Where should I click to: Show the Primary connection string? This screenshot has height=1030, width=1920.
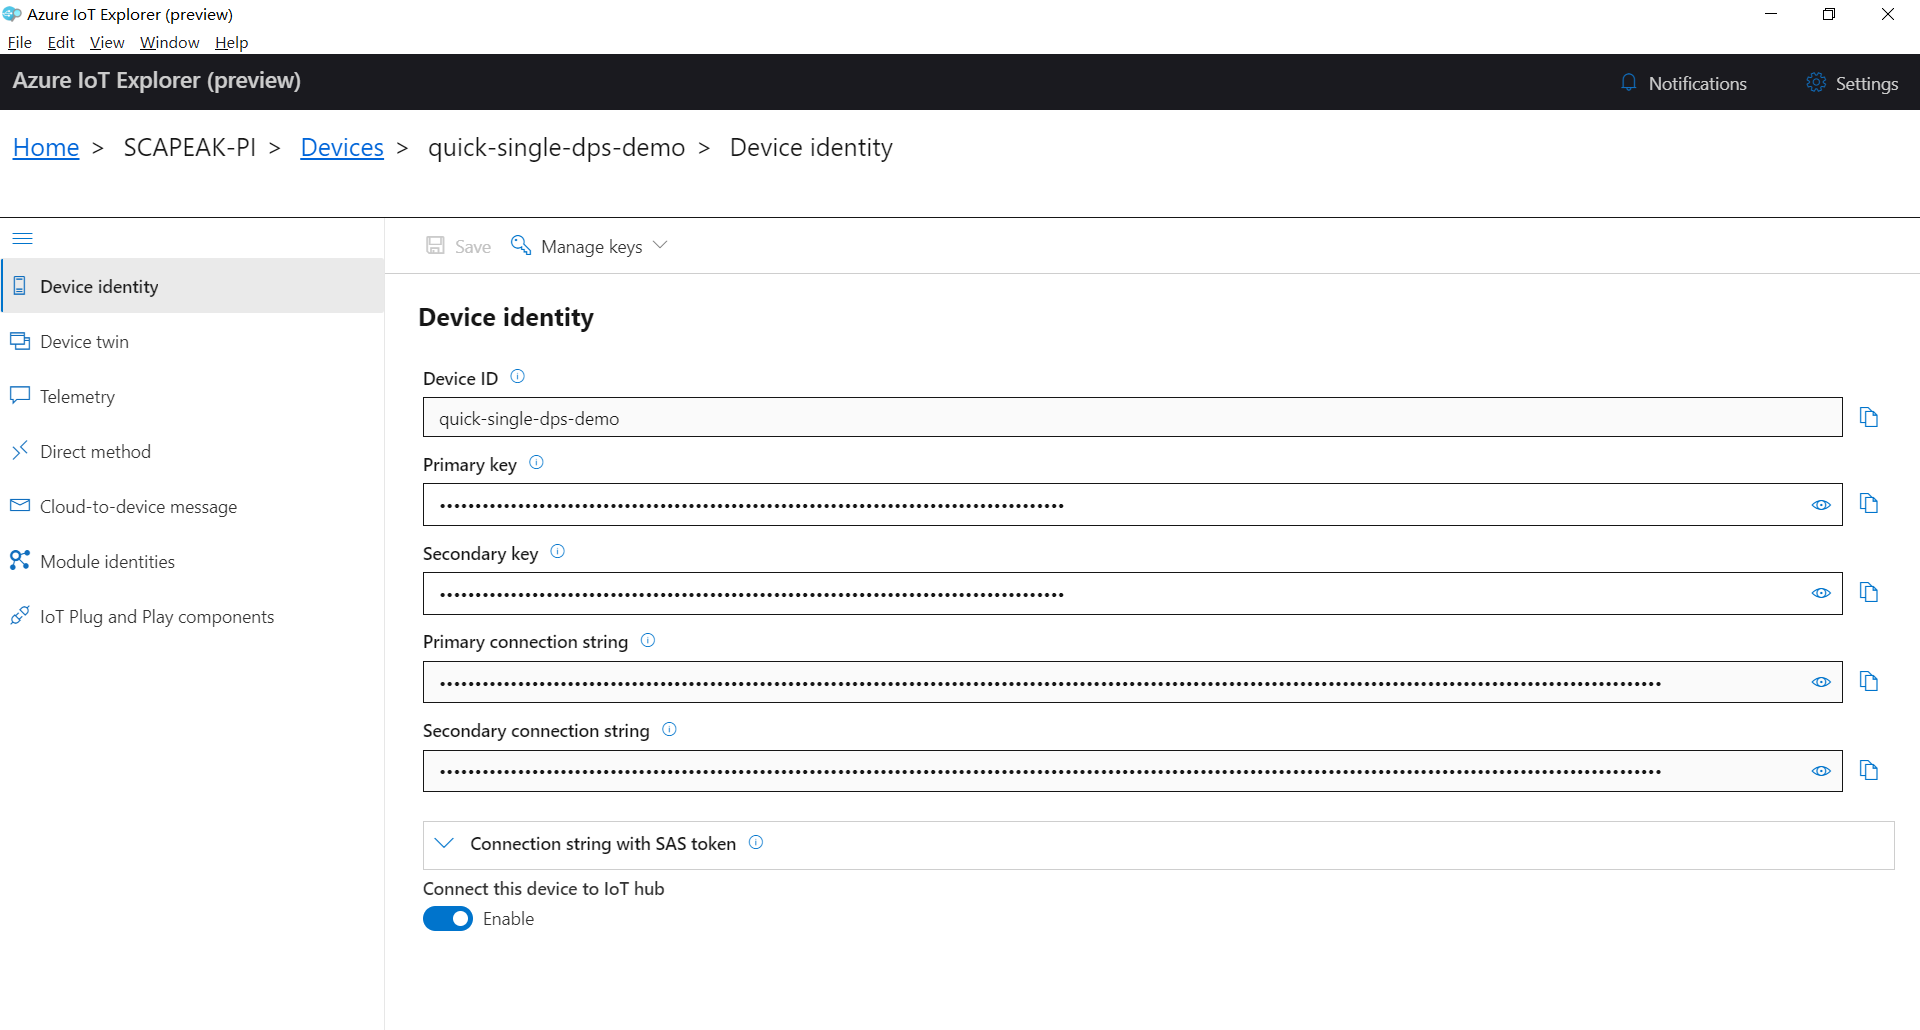click(1821, 682)
